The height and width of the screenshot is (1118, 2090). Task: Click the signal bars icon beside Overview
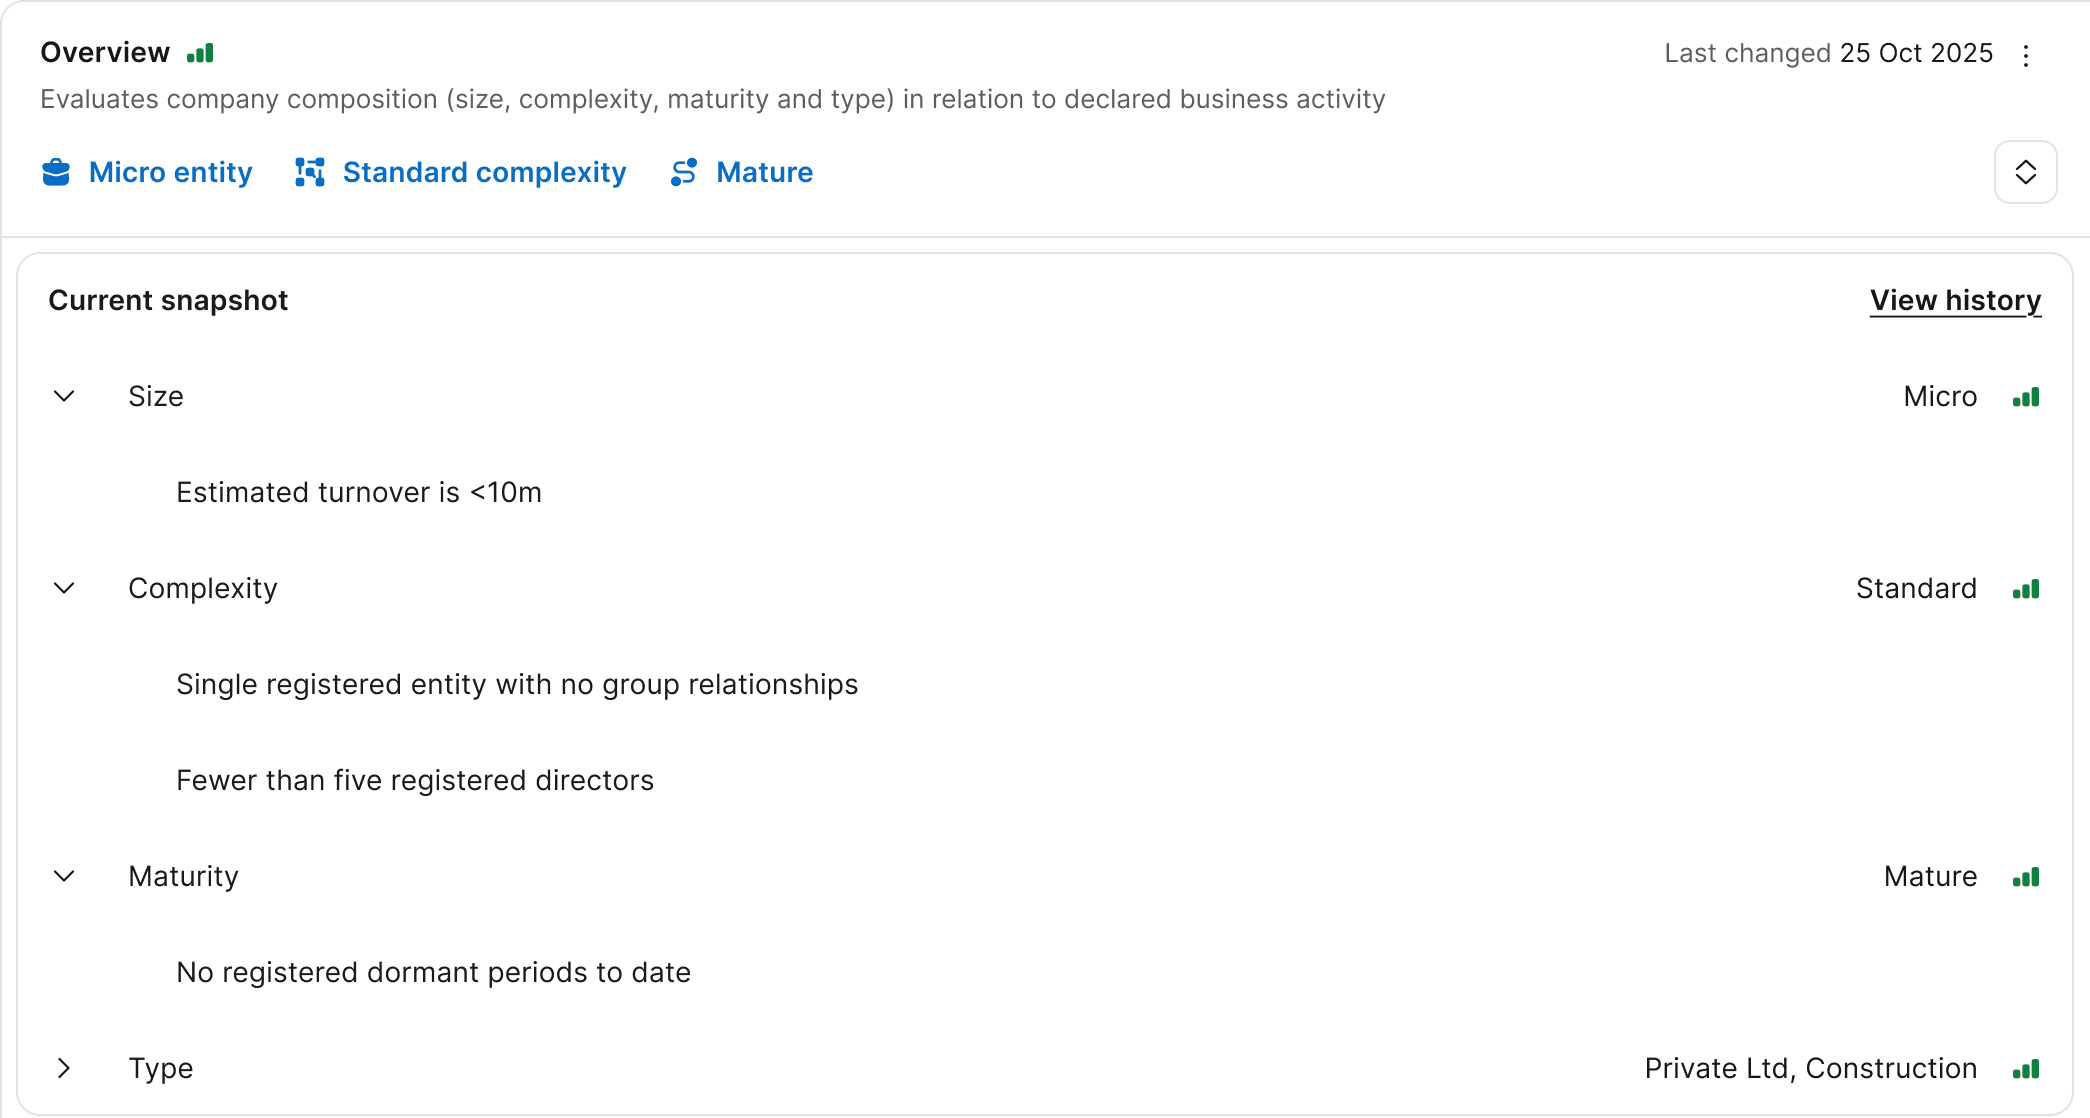pos(200,53)
